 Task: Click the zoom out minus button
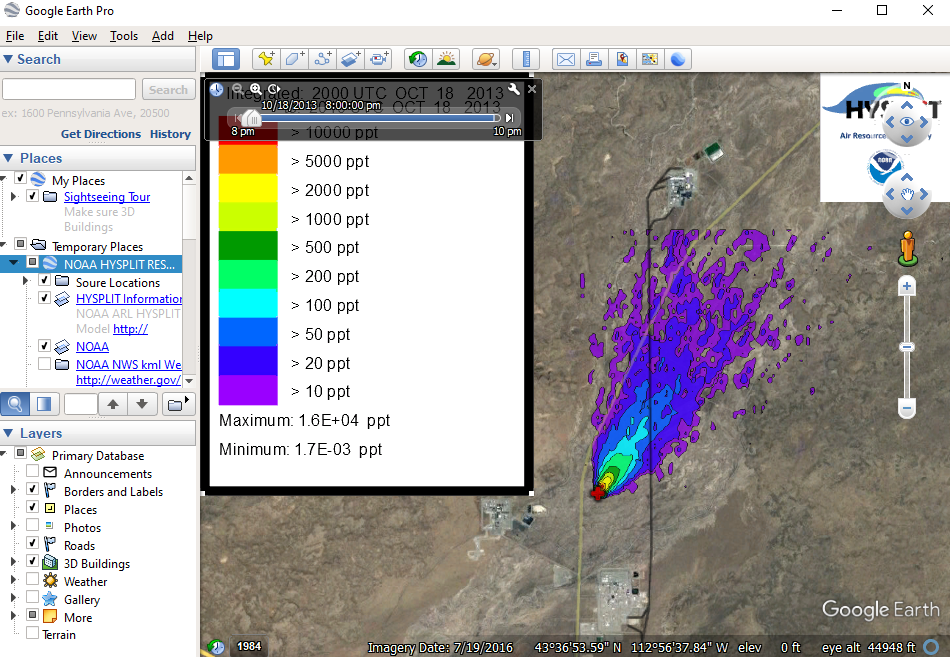pos(906,409)
